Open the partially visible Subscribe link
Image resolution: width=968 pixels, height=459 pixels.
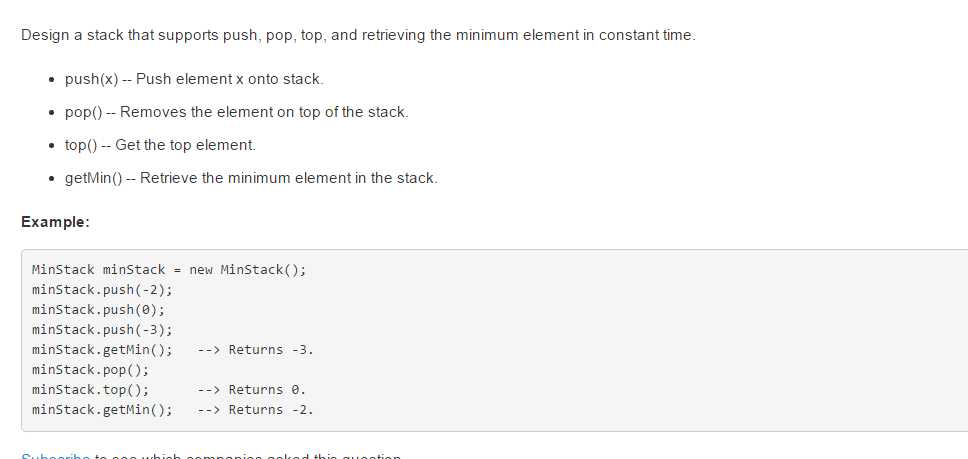(56, 457)
